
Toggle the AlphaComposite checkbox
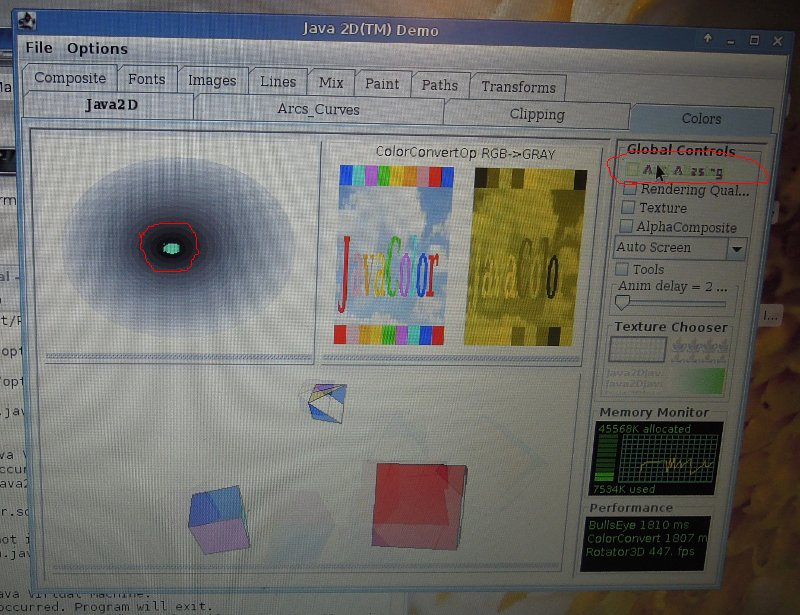tap(628, 227)
